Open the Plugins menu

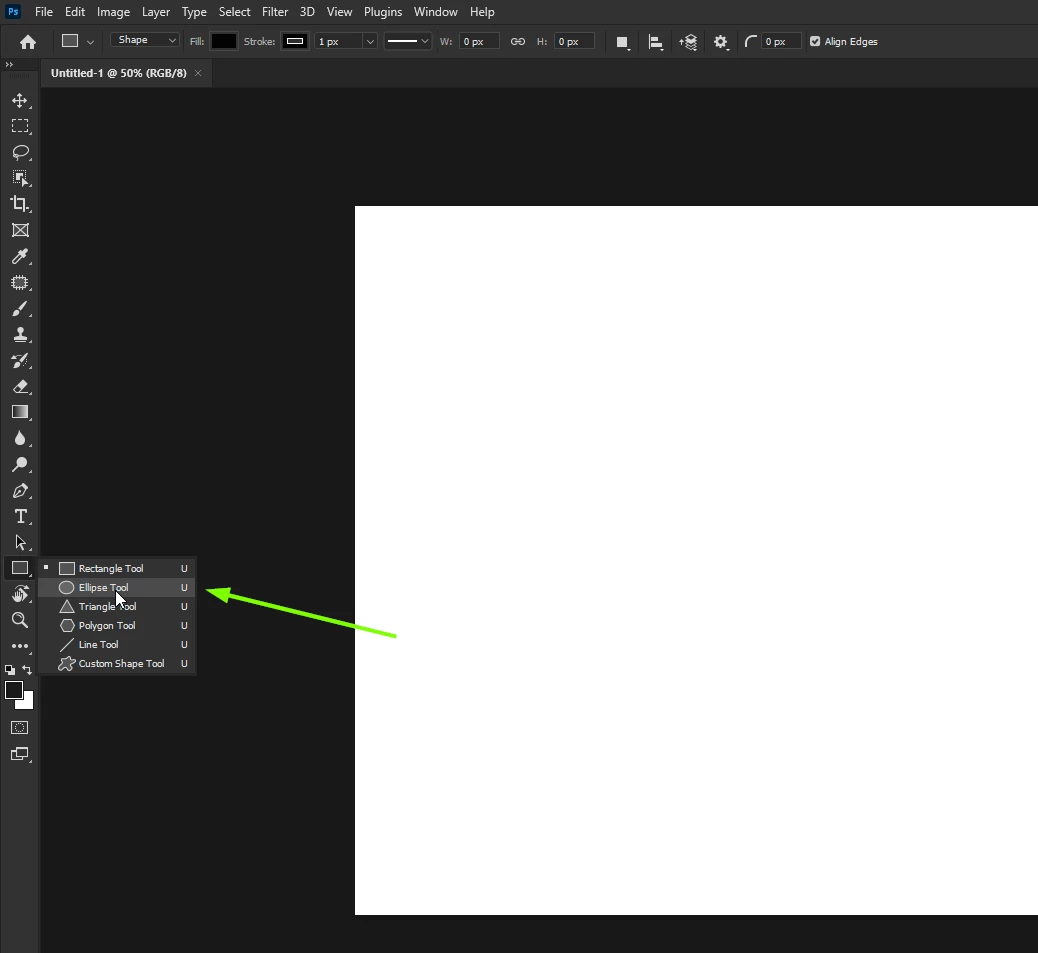click(x=383, y=12)
